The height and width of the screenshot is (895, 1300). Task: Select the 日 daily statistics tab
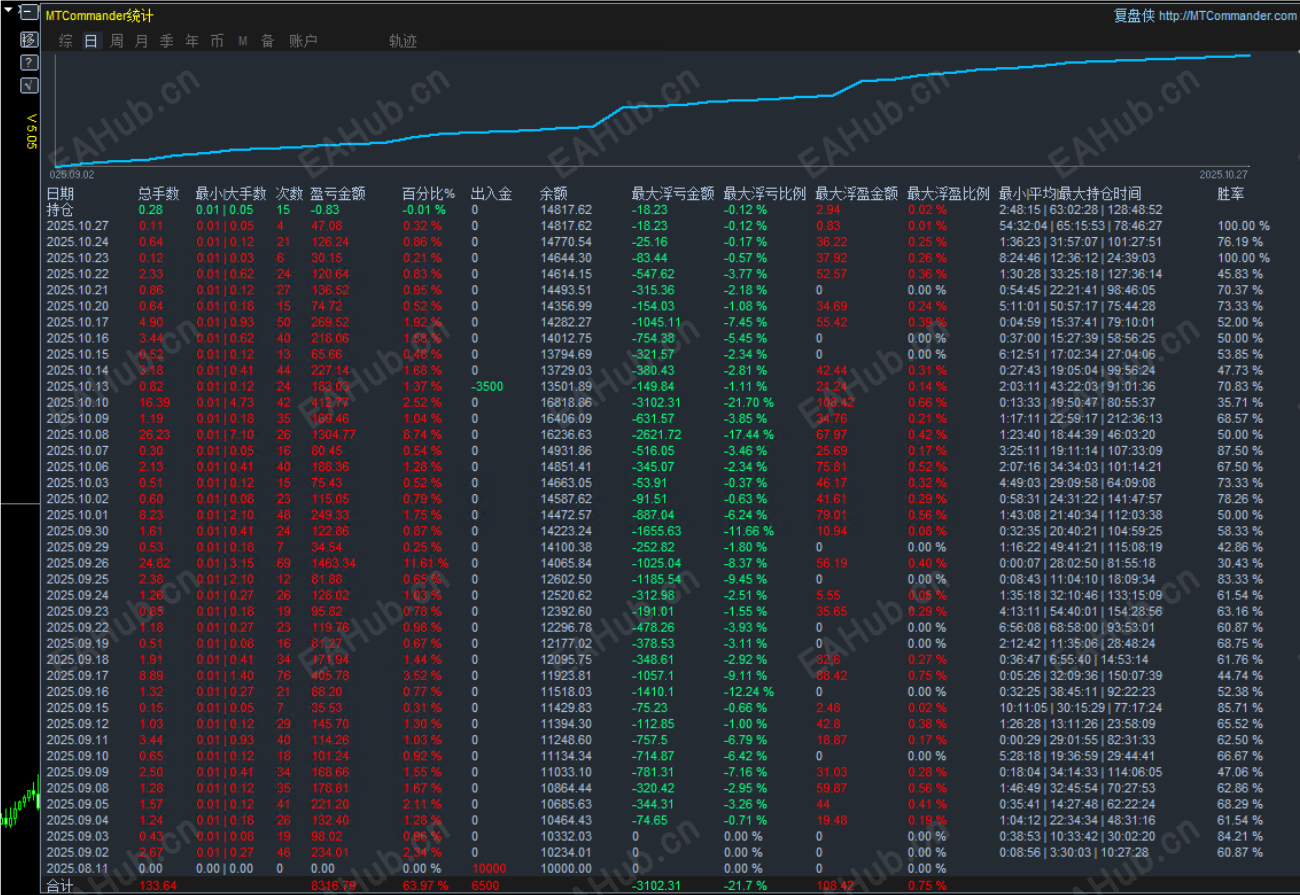click(x=91, y=41)
